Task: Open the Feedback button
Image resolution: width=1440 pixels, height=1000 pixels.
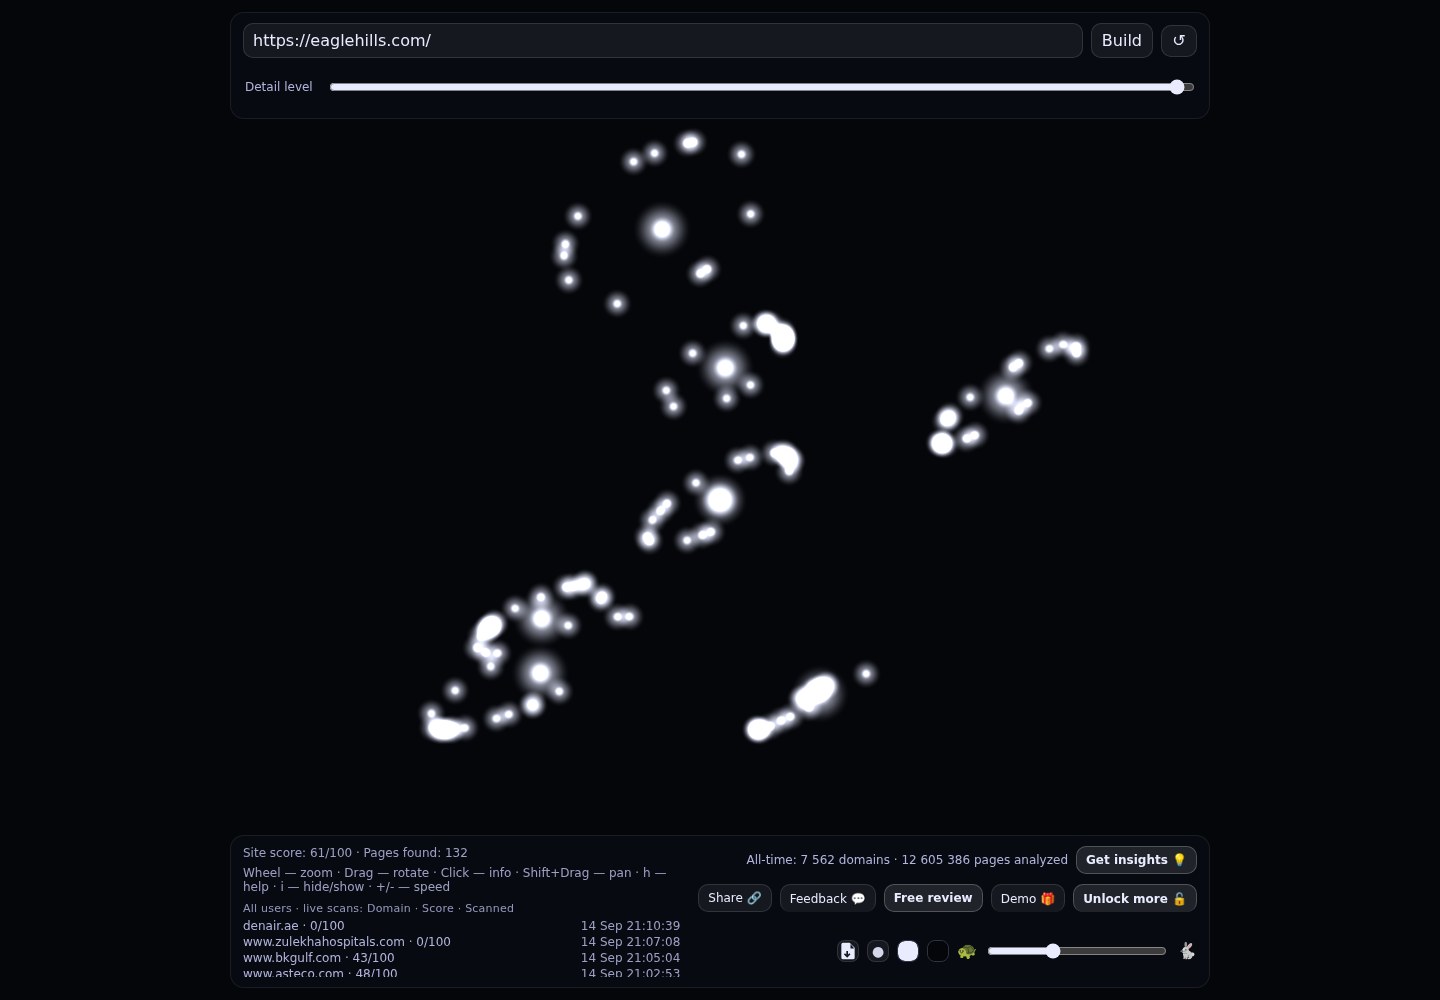Action: pos(828,898)
